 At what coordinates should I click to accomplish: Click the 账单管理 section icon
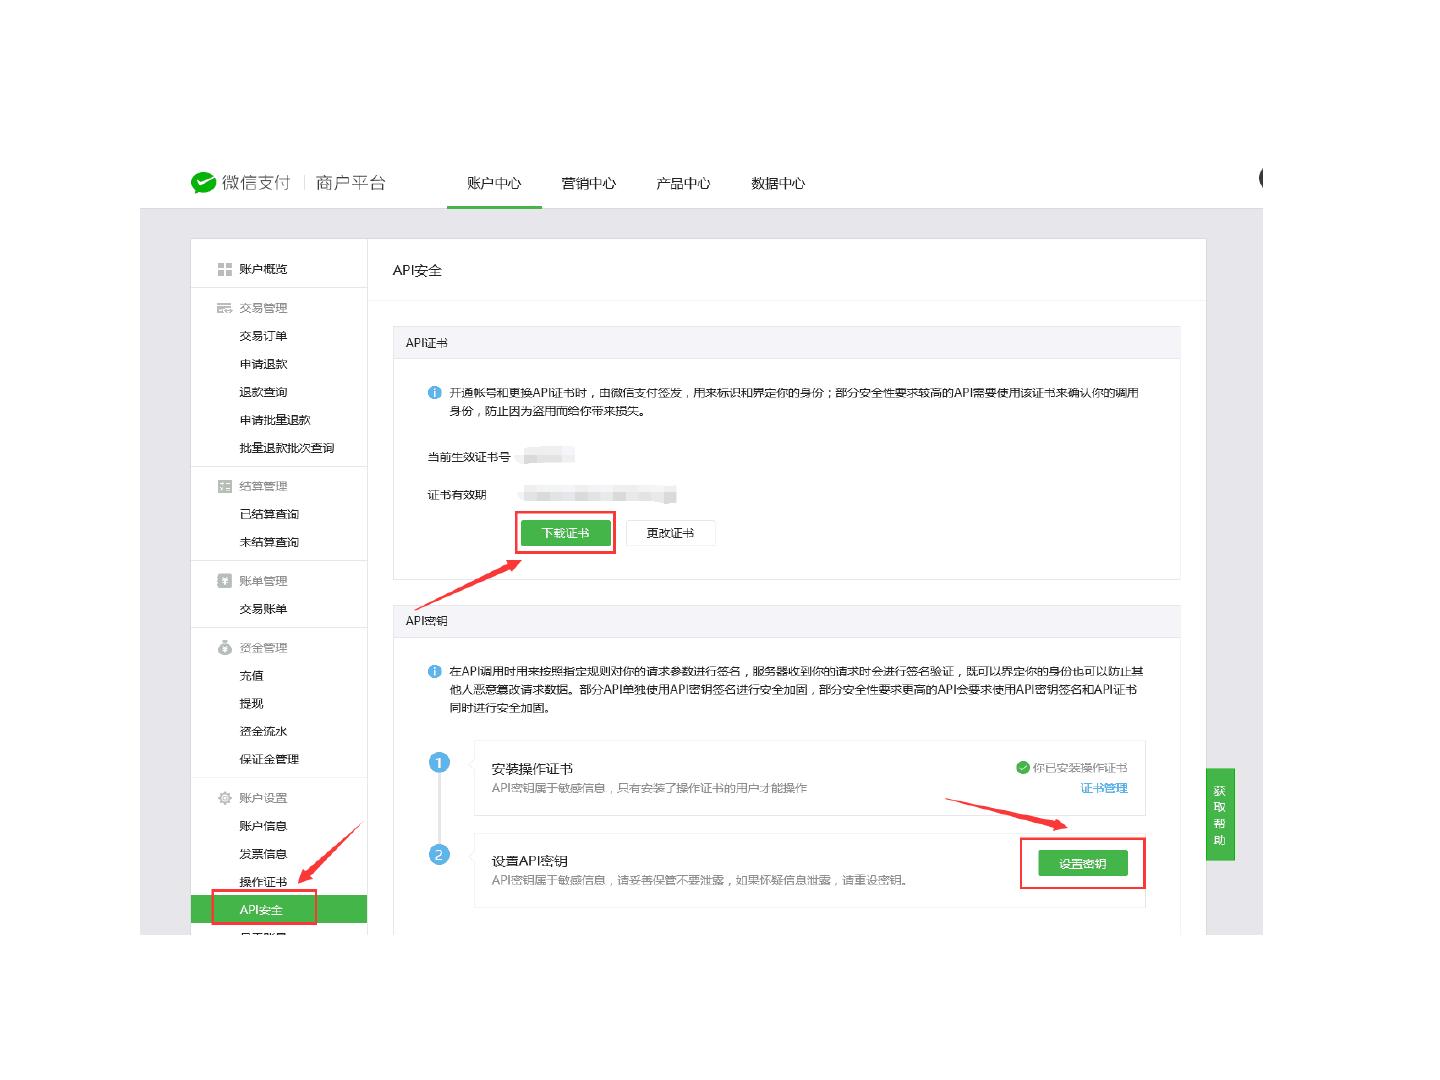pyautogui.click(x=225, y=581)
